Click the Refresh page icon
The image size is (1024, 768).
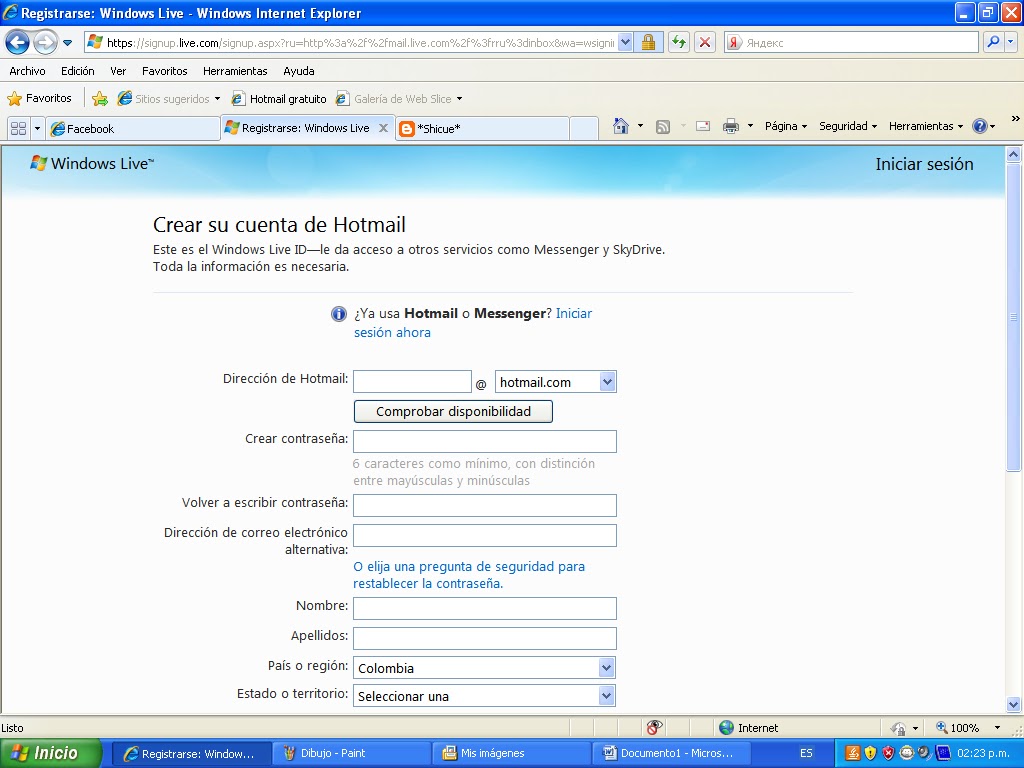click(679, 42)
